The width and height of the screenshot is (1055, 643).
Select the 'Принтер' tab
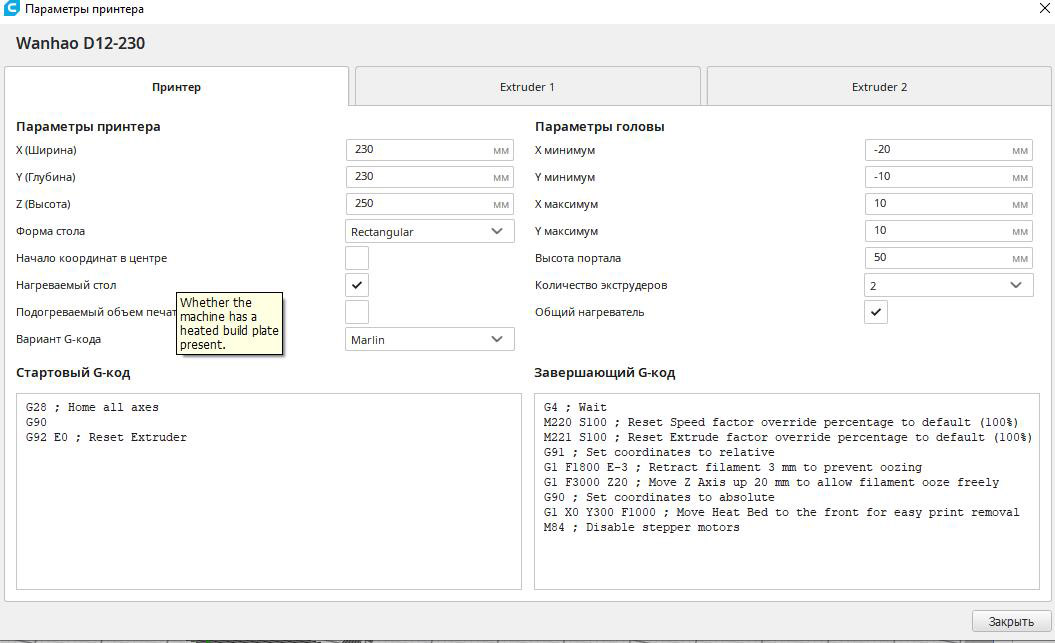point(177,87)
